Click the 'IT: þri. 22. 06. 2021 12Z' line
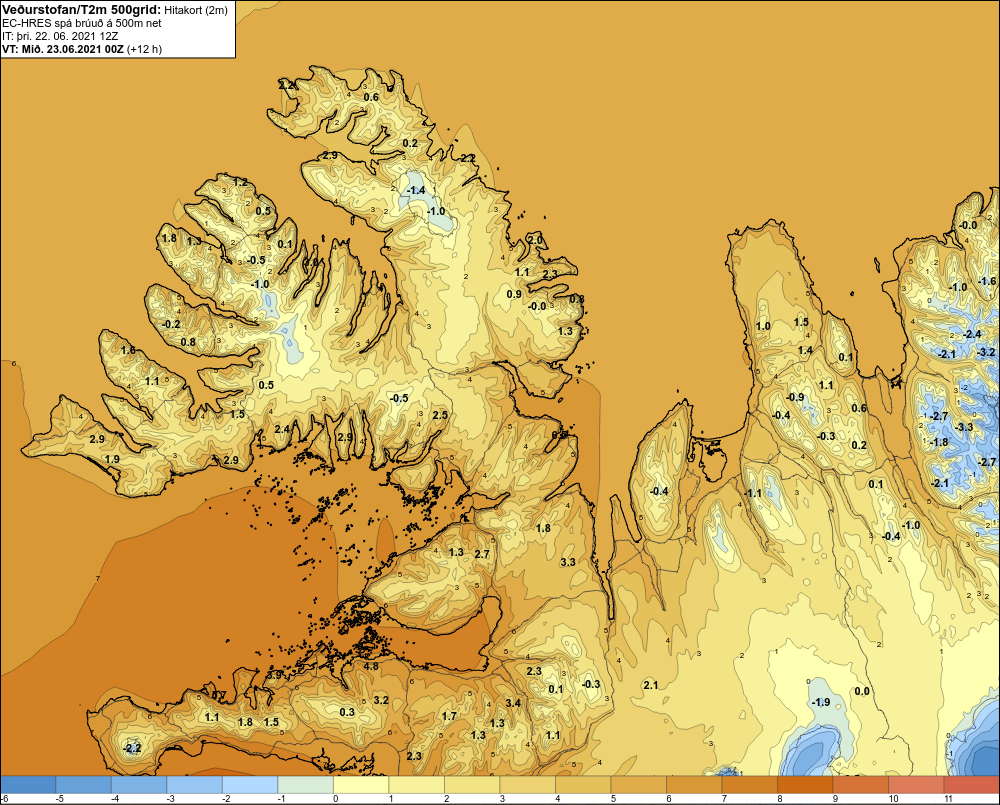The width and height of the screenshot is (1000, 805). coord(60,36)
